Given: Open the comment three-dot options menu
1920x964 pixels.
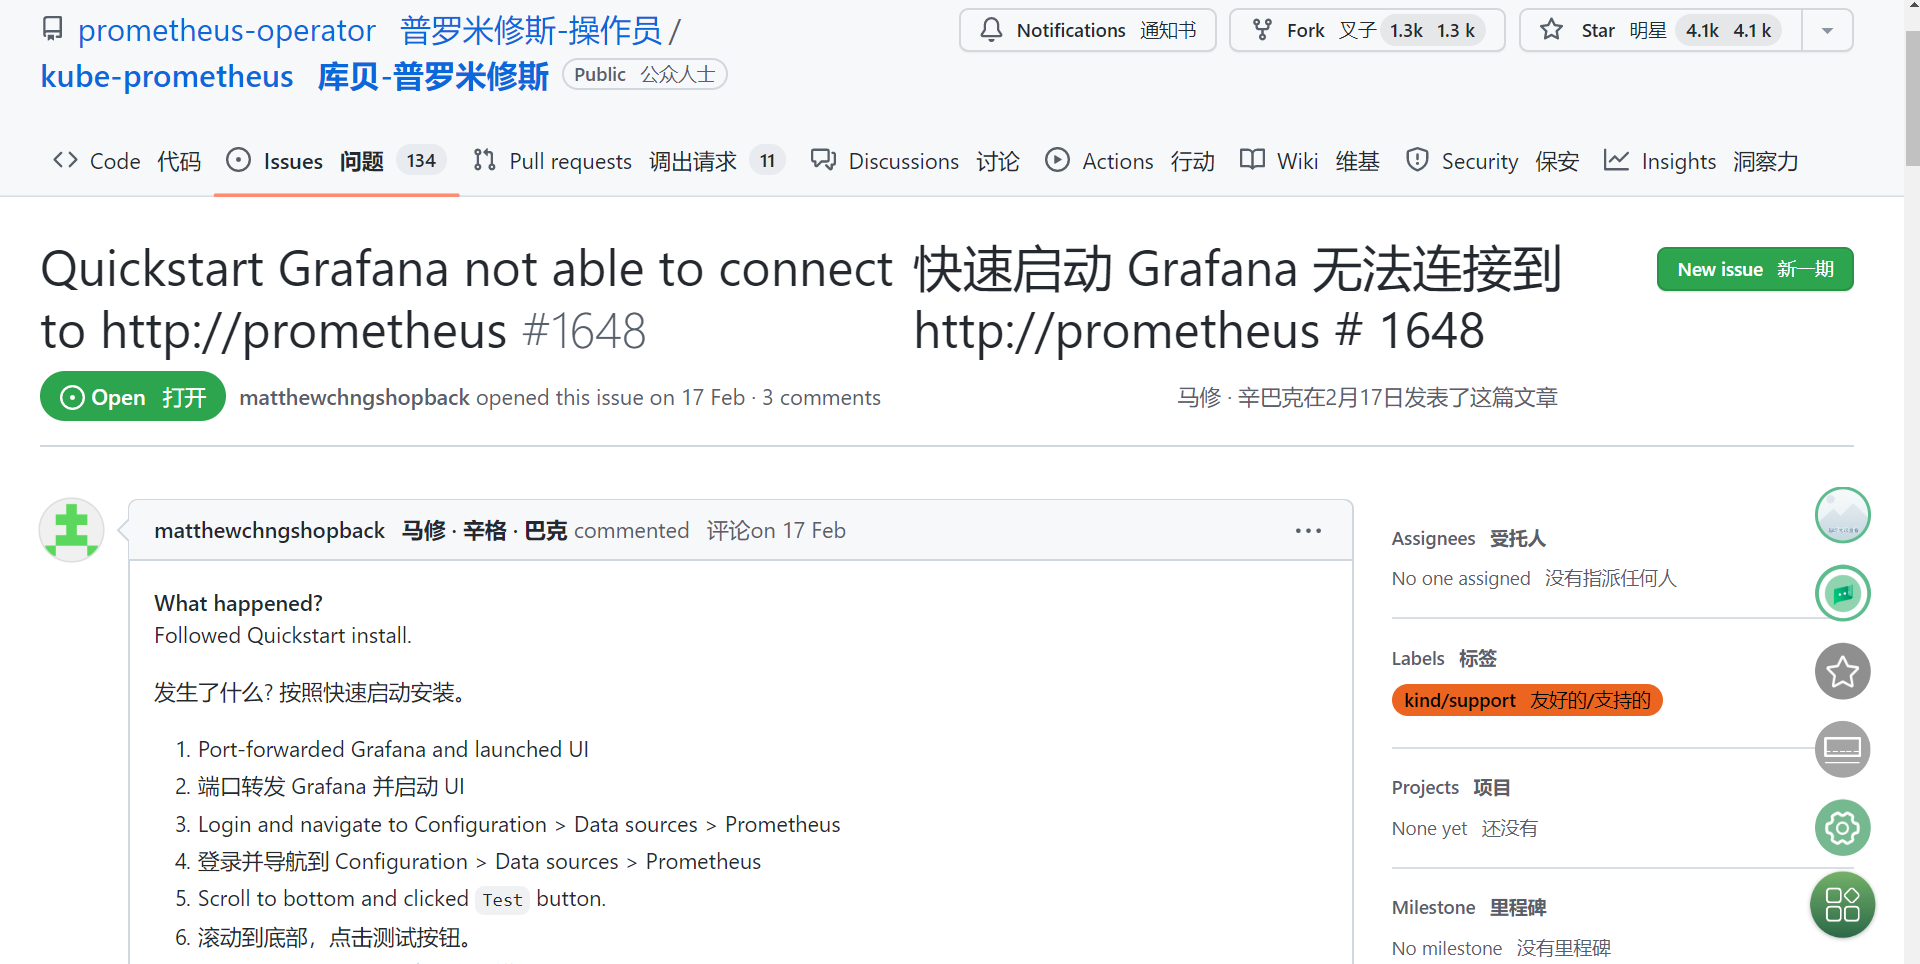Looking at the screenshot, I should click(x=1308, y=531).
